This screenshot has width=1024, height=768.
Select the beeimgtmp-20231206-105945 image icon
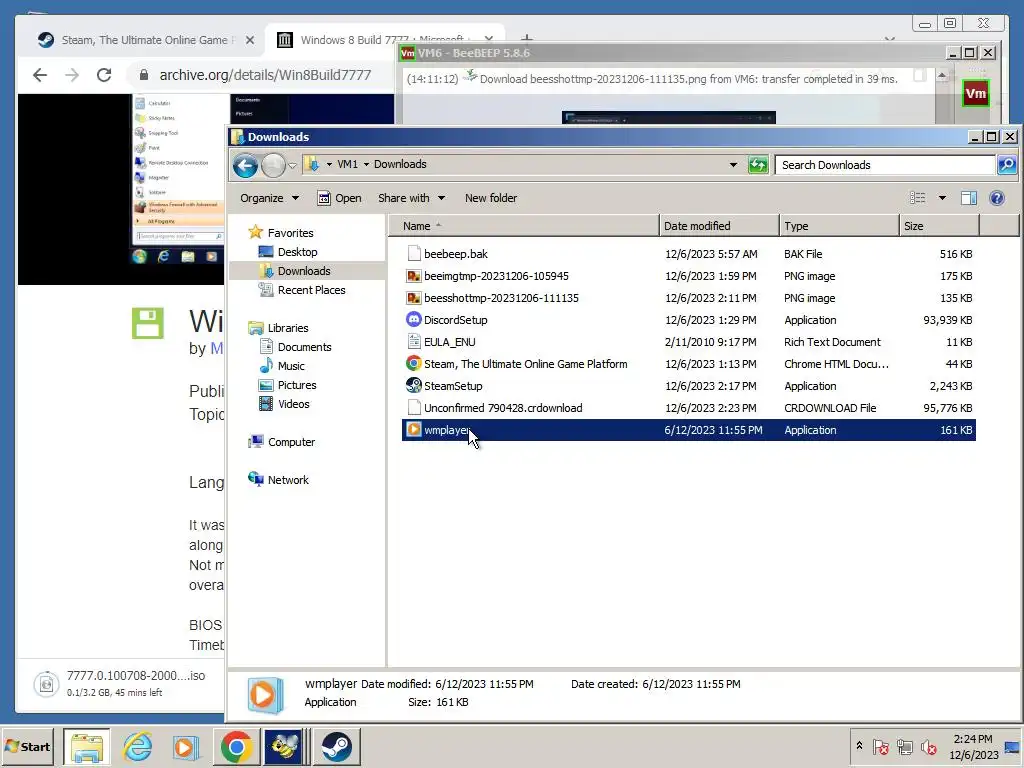pyautogui.click(x=413, y=276)
